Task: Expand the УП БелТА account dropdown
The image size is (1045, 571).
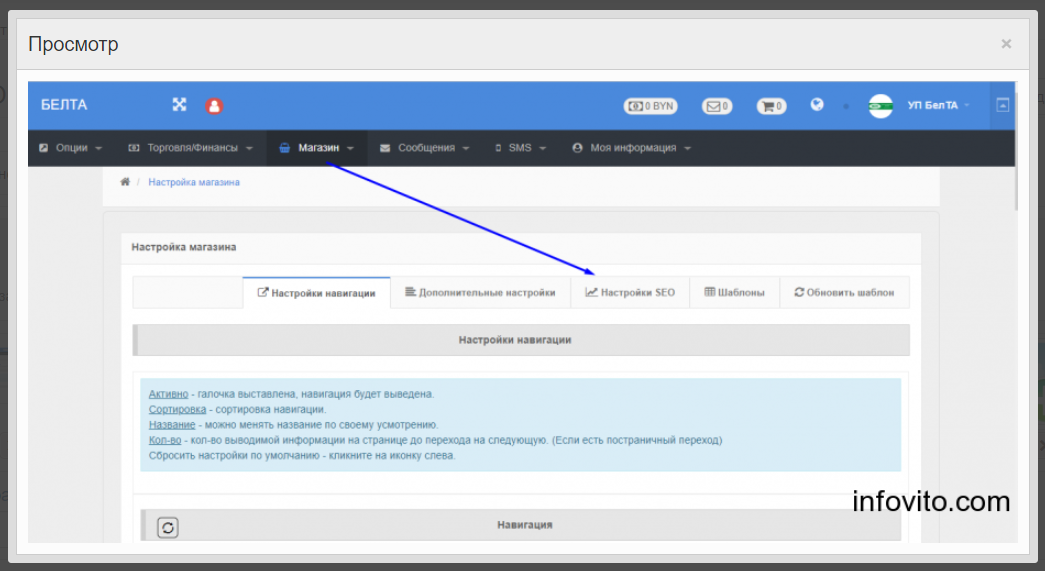Action: pyautogui.click(x=938, y=105)
